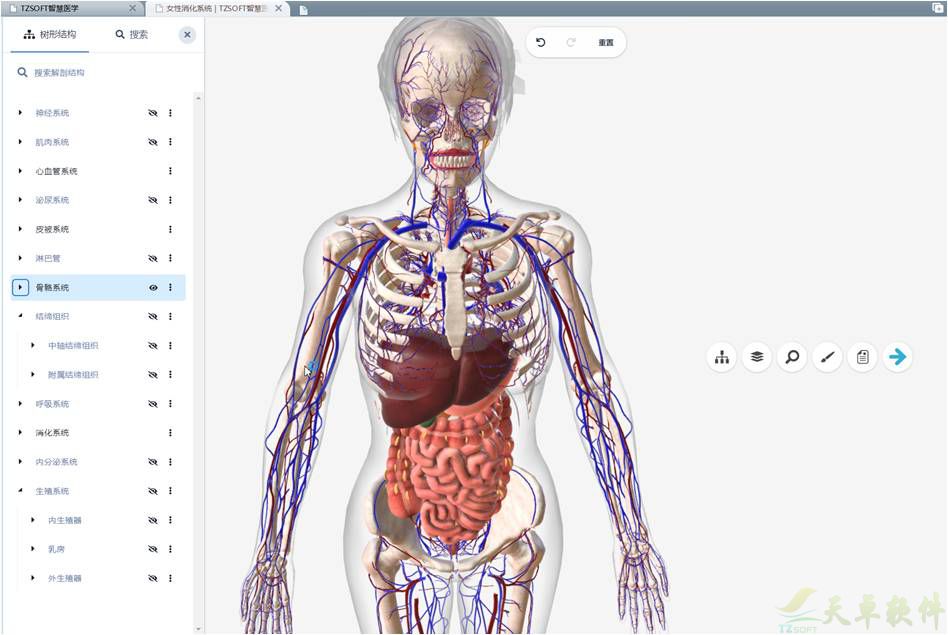This screenshot has width=948, height=635.
Task: Open the clipboard notes tool
Action: [x=862, y=357]
